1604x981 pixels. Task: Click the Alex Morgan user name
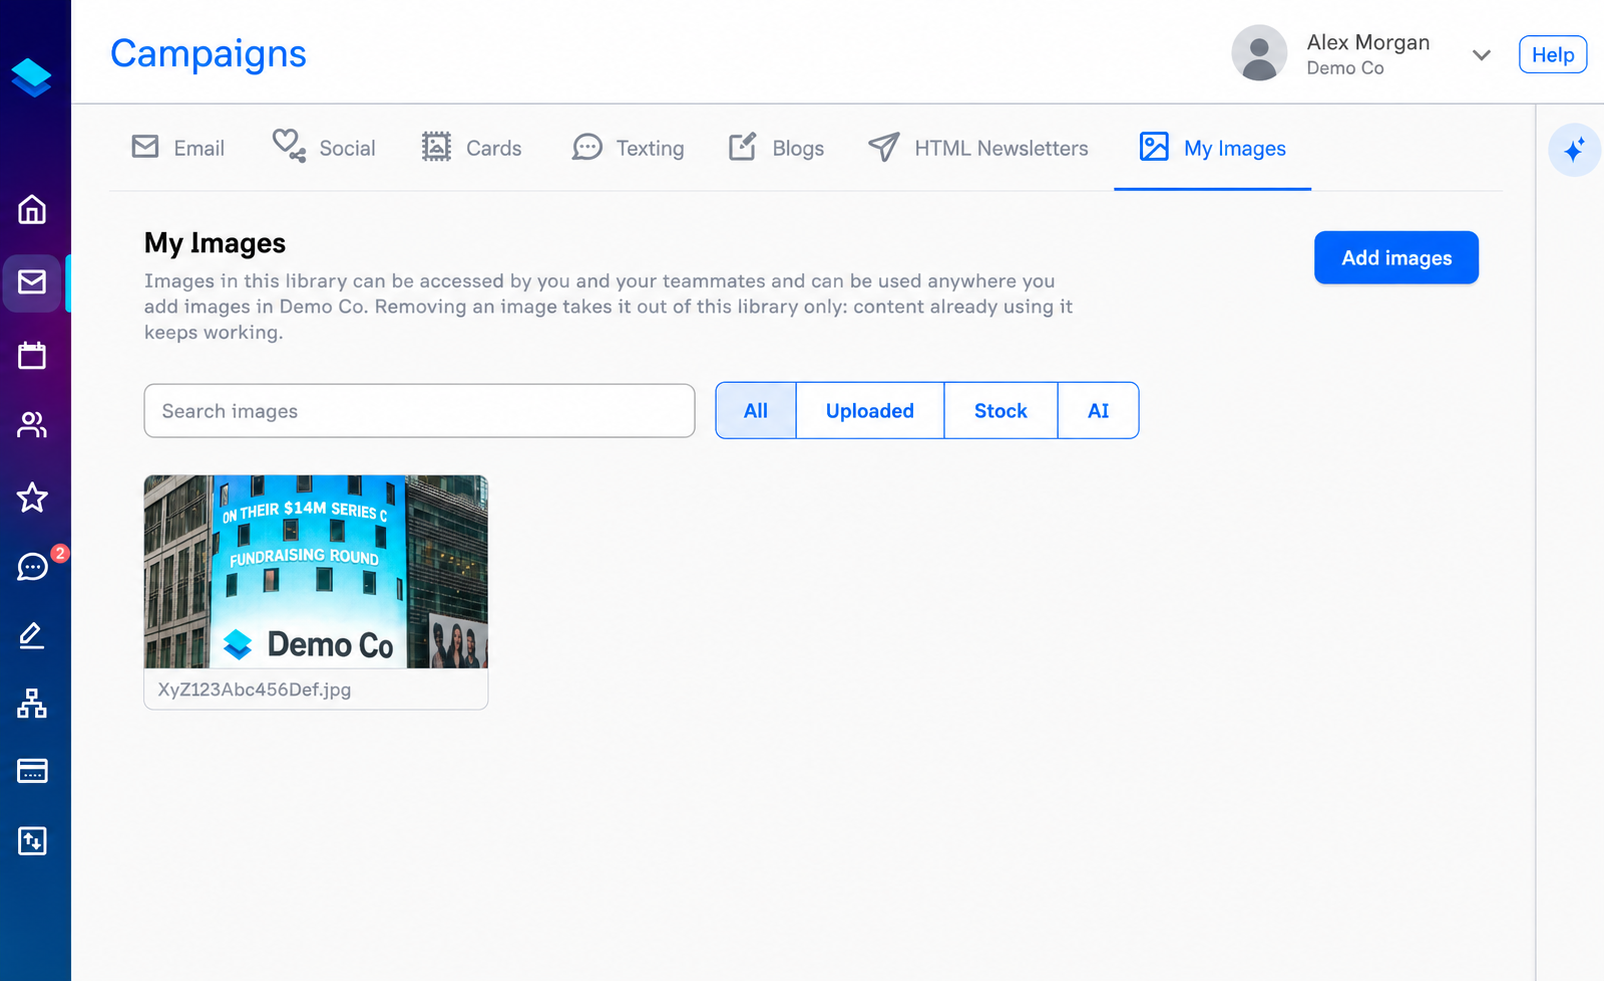(1368, 42)
